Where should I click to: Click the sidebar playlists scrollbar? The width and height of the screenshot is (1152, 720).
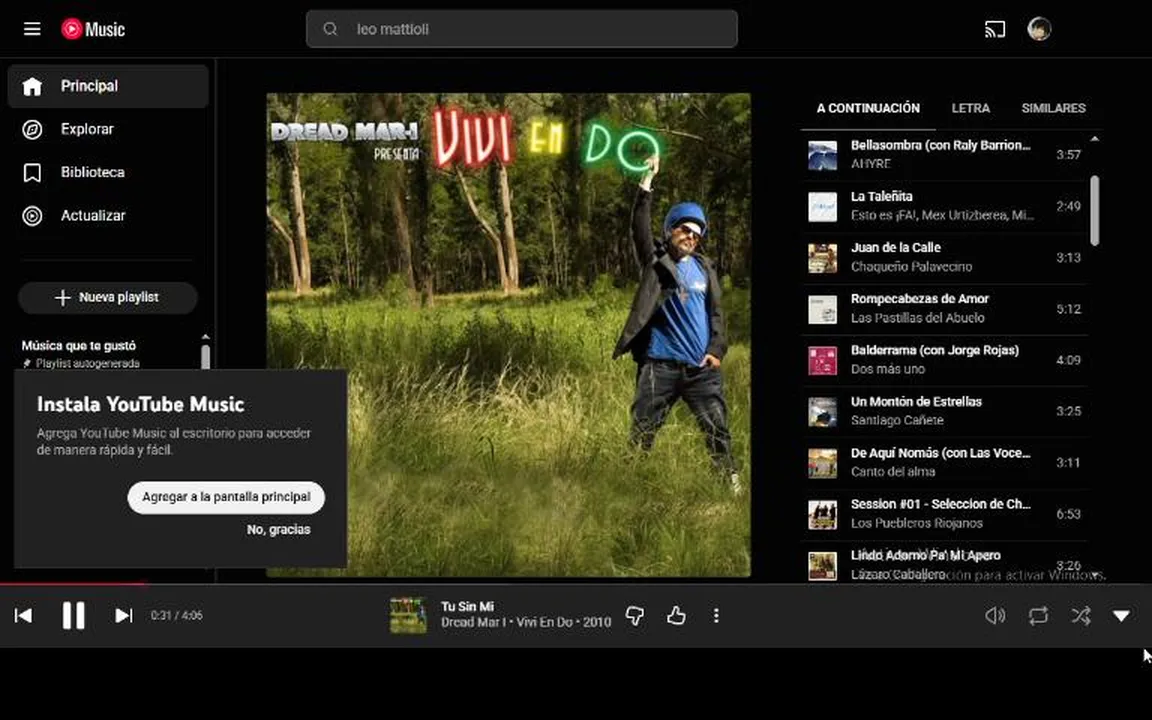205,356
